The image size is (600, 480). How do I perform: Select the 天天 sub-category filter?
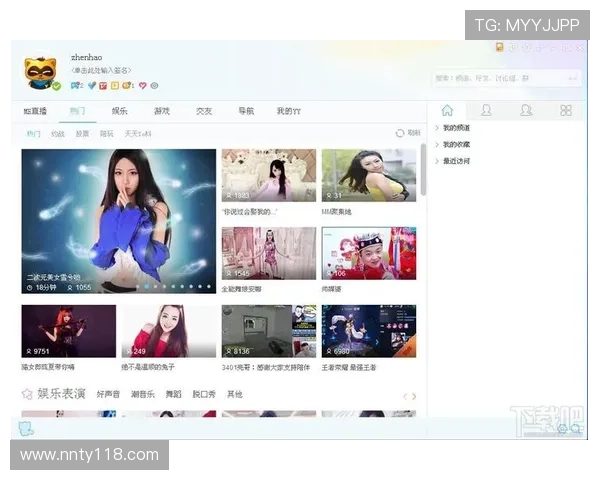tap(138, 134)
